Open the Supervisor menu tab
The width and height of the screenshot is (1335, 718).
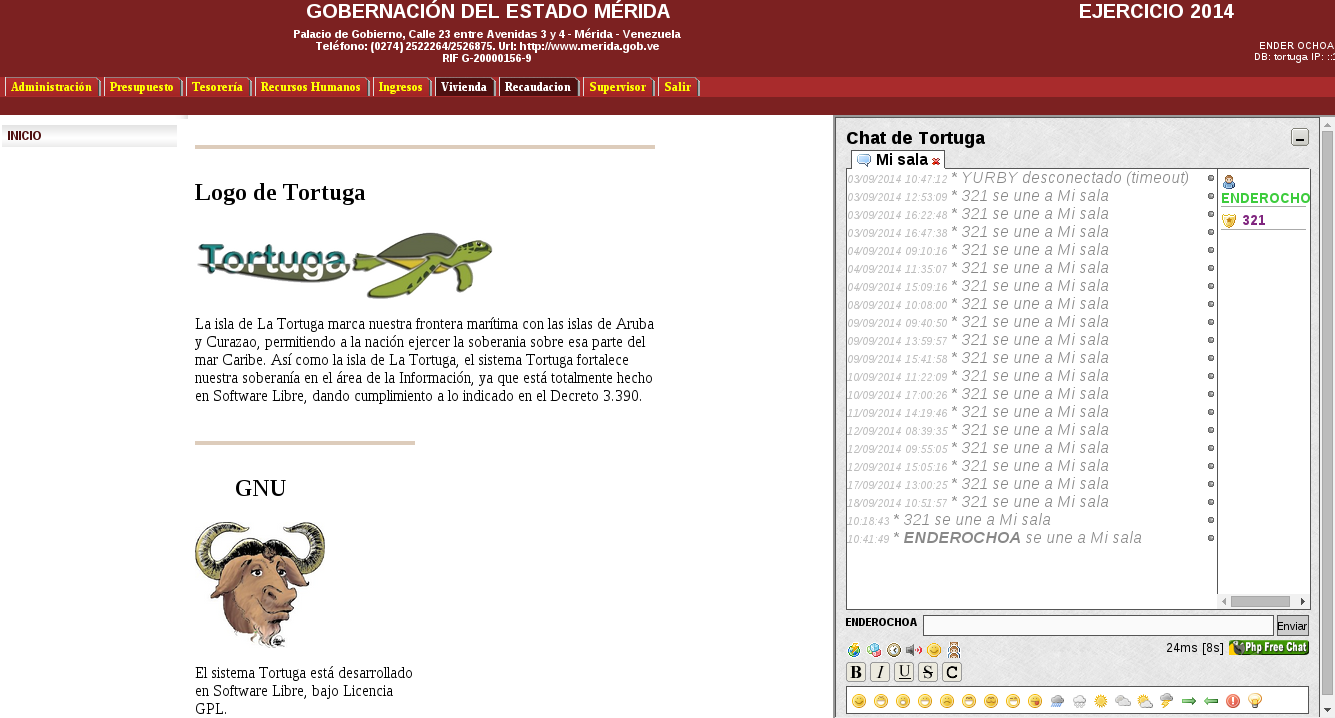pyautogui.click(x=618, y=87)
